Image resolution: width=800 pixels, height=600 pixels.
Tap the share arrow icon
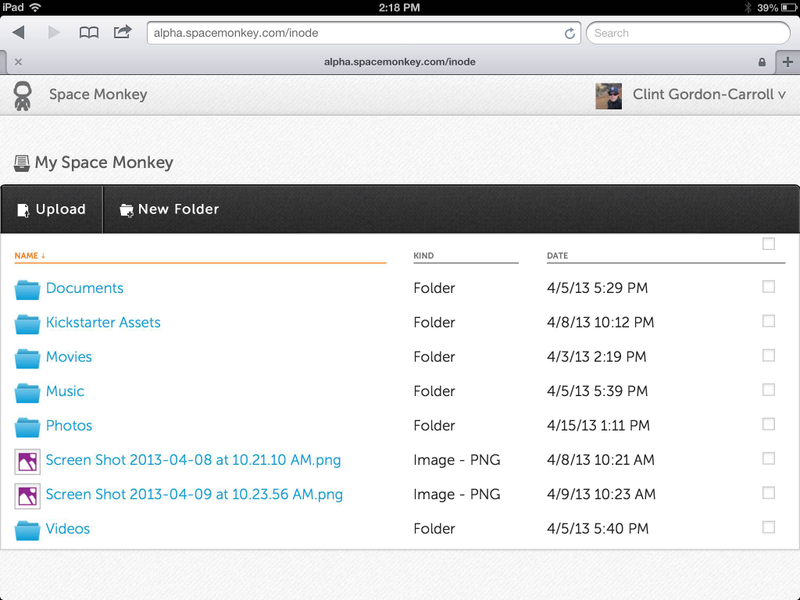coord(122,32)
